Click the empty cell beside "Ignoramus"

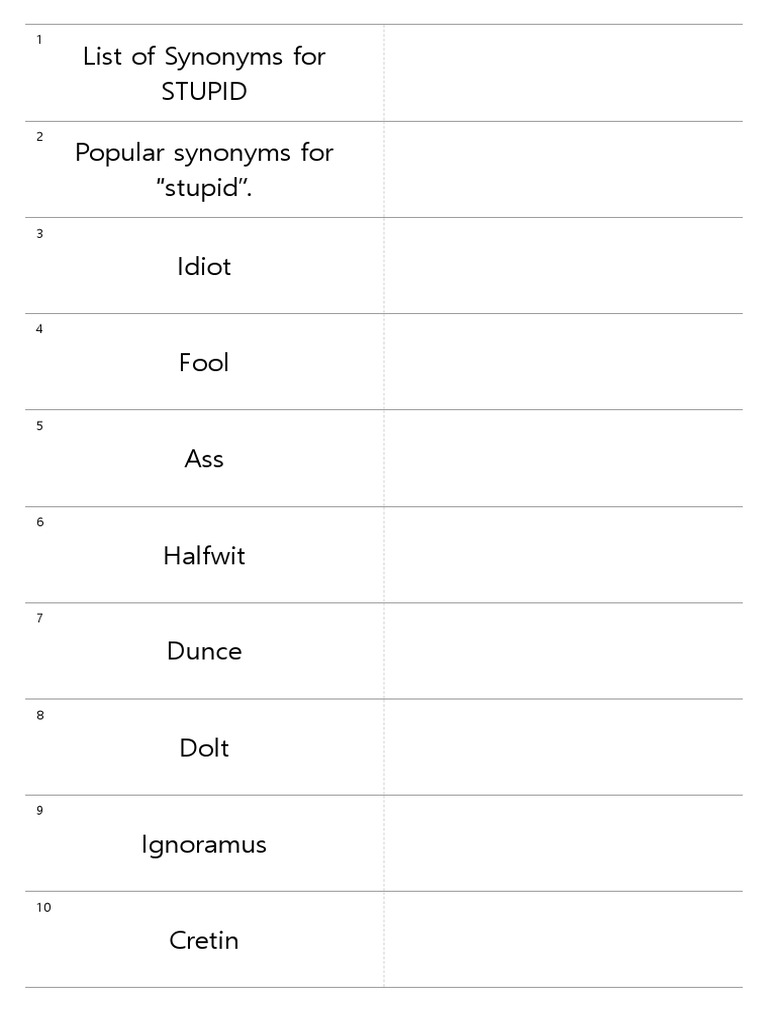pos(563,844)
